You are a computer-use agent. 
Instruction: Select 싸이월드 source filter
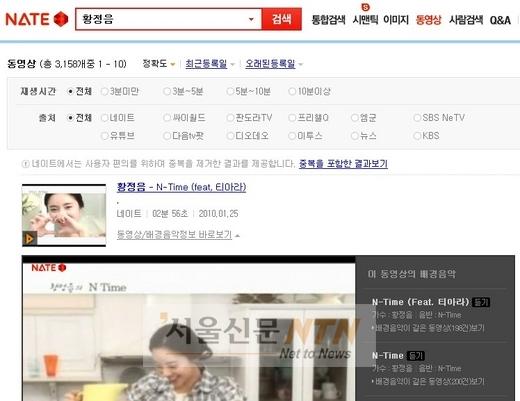pyautogui.click(x=167, y=118)
